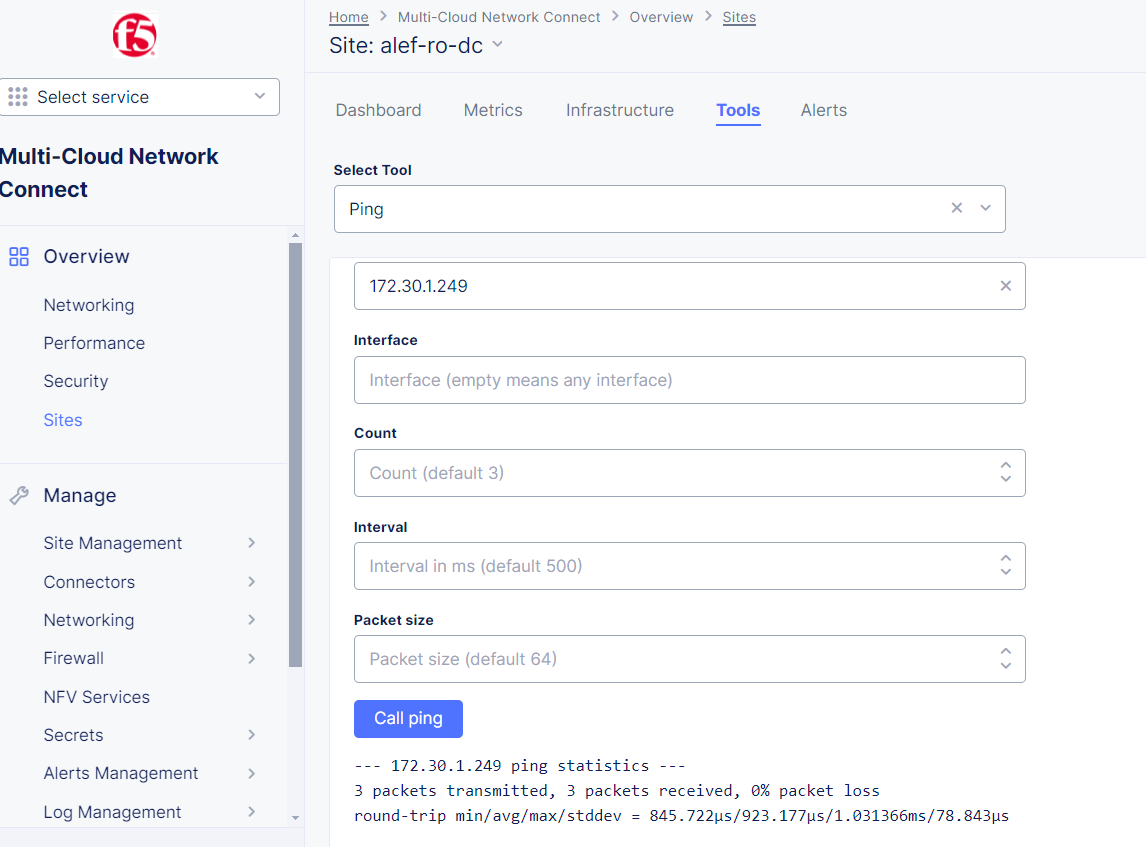This screenshot has width=1146, height=847.
Task: Clear the 172.30.1.249 destination field
Action: point(1006,286)
